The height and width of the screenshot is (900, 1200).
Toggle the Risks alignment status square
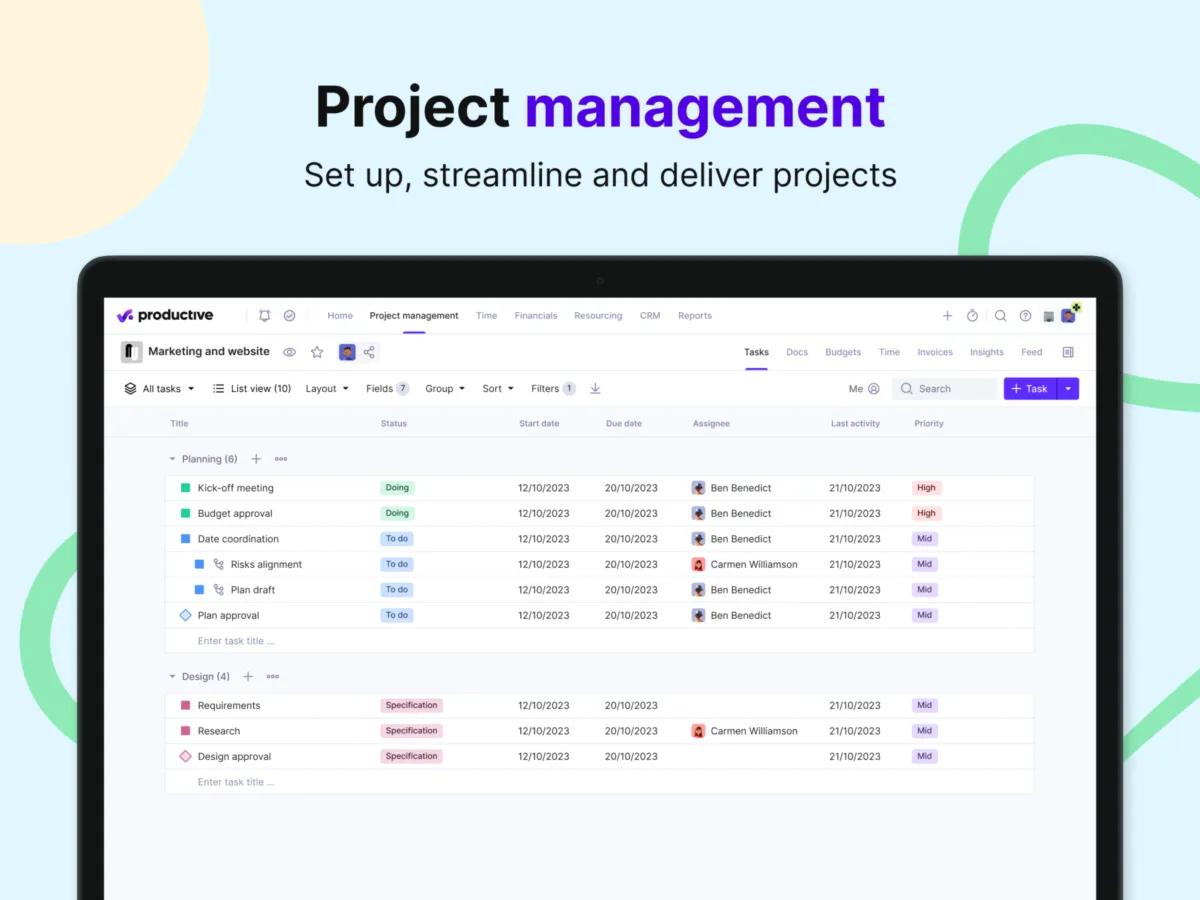coord(199,564)
